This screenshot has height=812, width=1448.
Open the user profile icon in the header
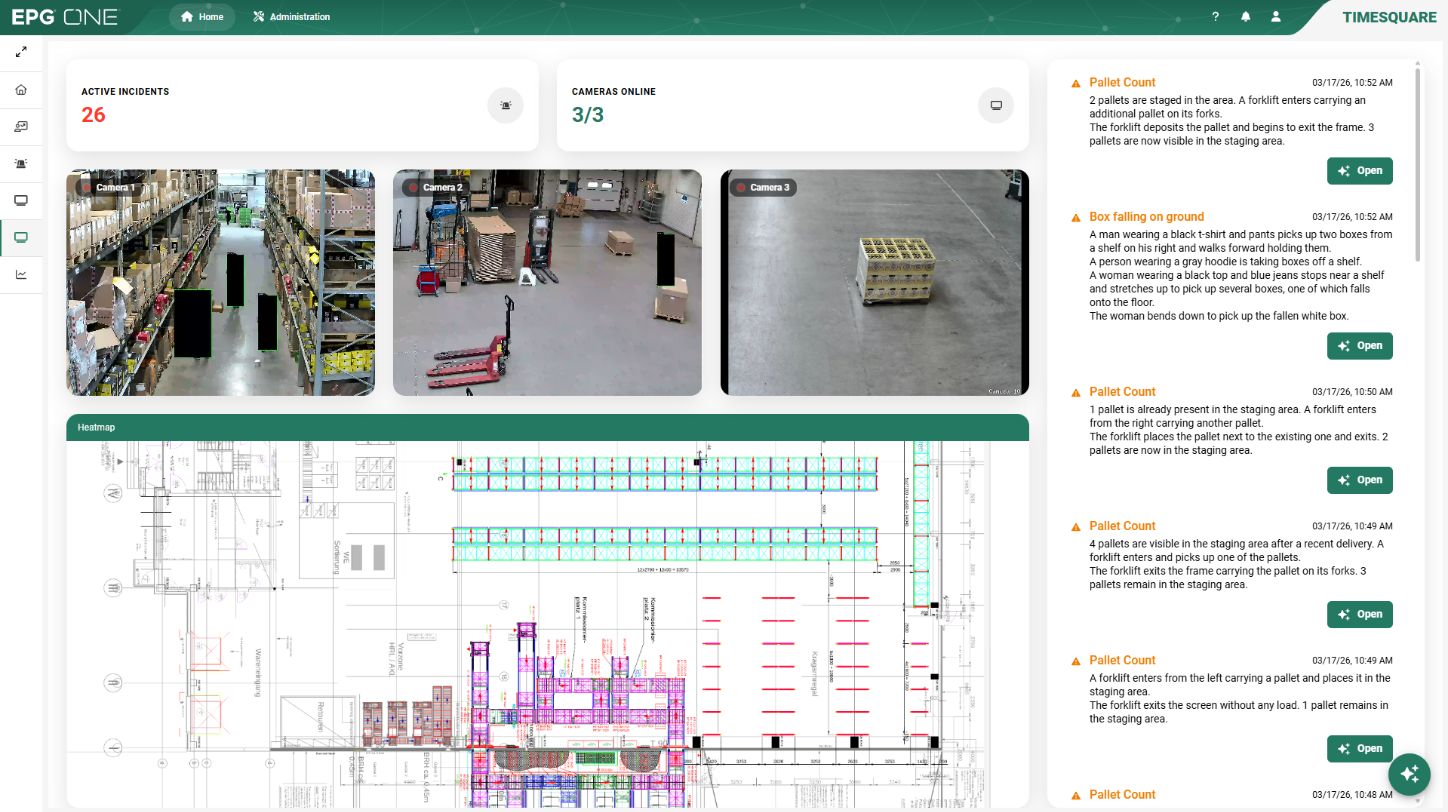pyautogui.click(x=1275, y=17)
